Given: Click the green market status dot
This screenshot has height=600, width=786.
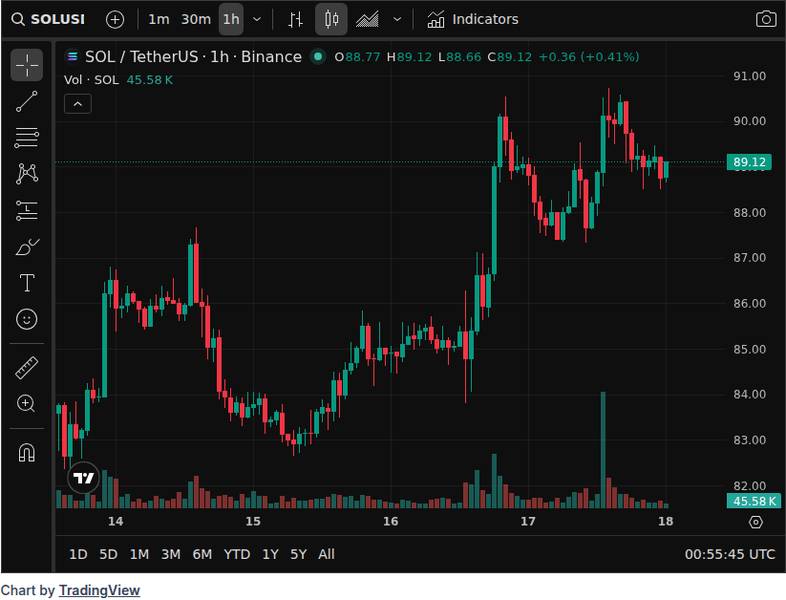Looking at the screenshot, I should click(x=318, y=57).
